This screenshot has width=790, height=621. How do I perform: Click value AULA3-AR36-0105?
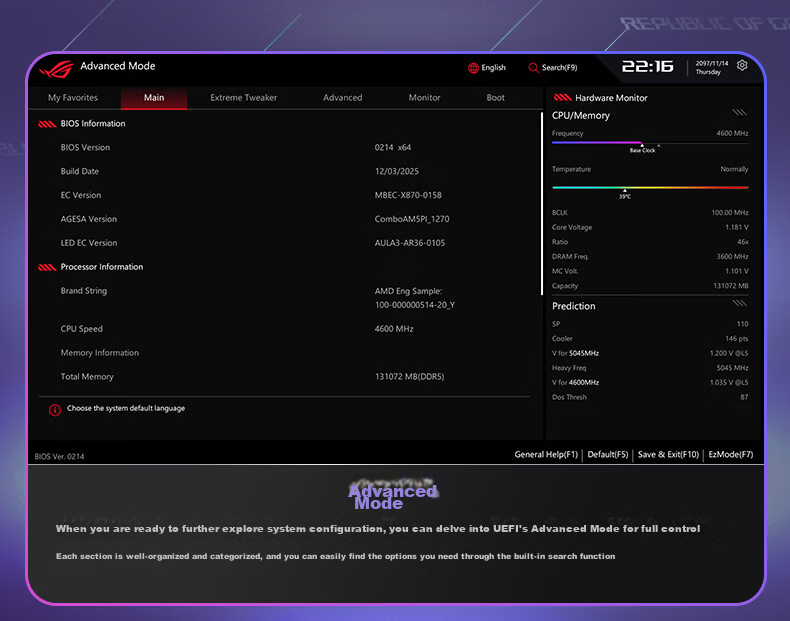410,243
